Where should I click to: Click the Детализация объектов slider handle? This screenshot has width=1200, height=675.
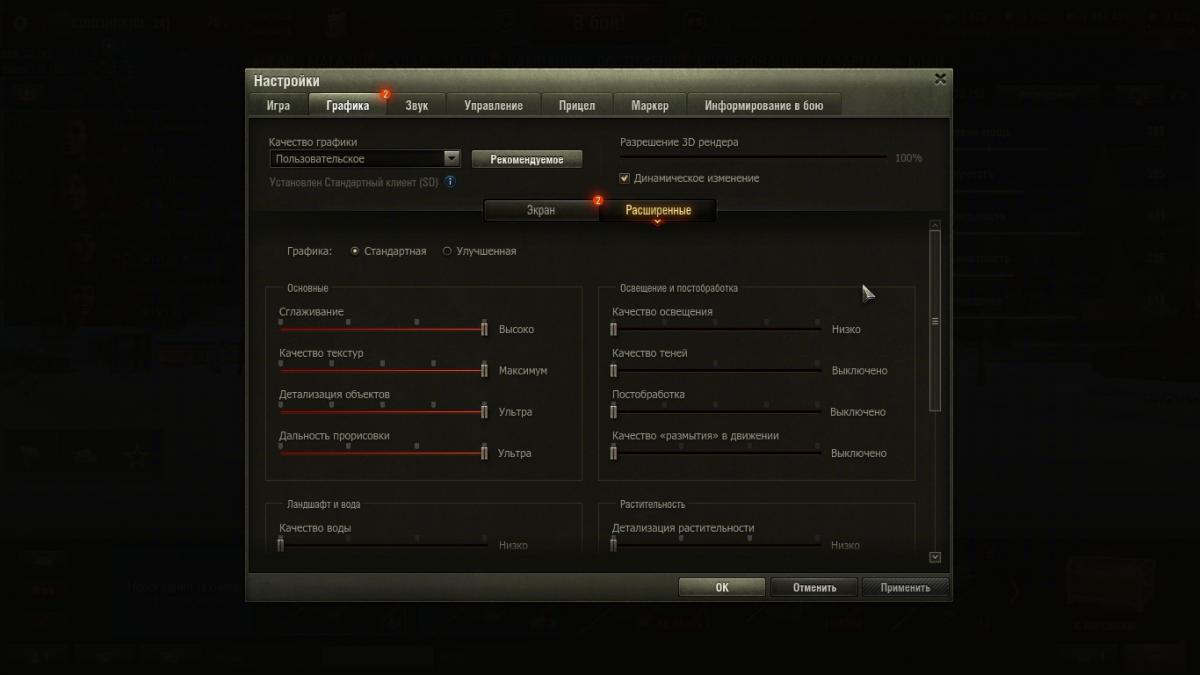[484, 411]
